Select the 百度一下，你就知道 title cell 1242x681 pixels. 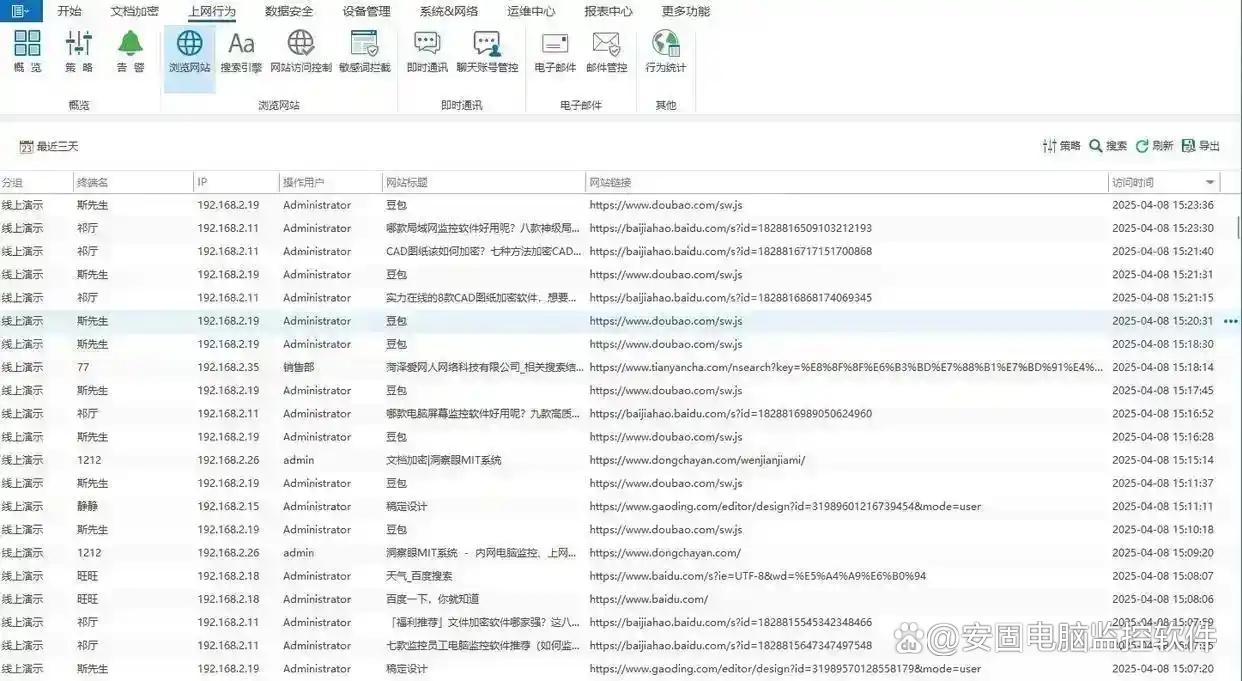pyautogui.click(x=432, y=599)
